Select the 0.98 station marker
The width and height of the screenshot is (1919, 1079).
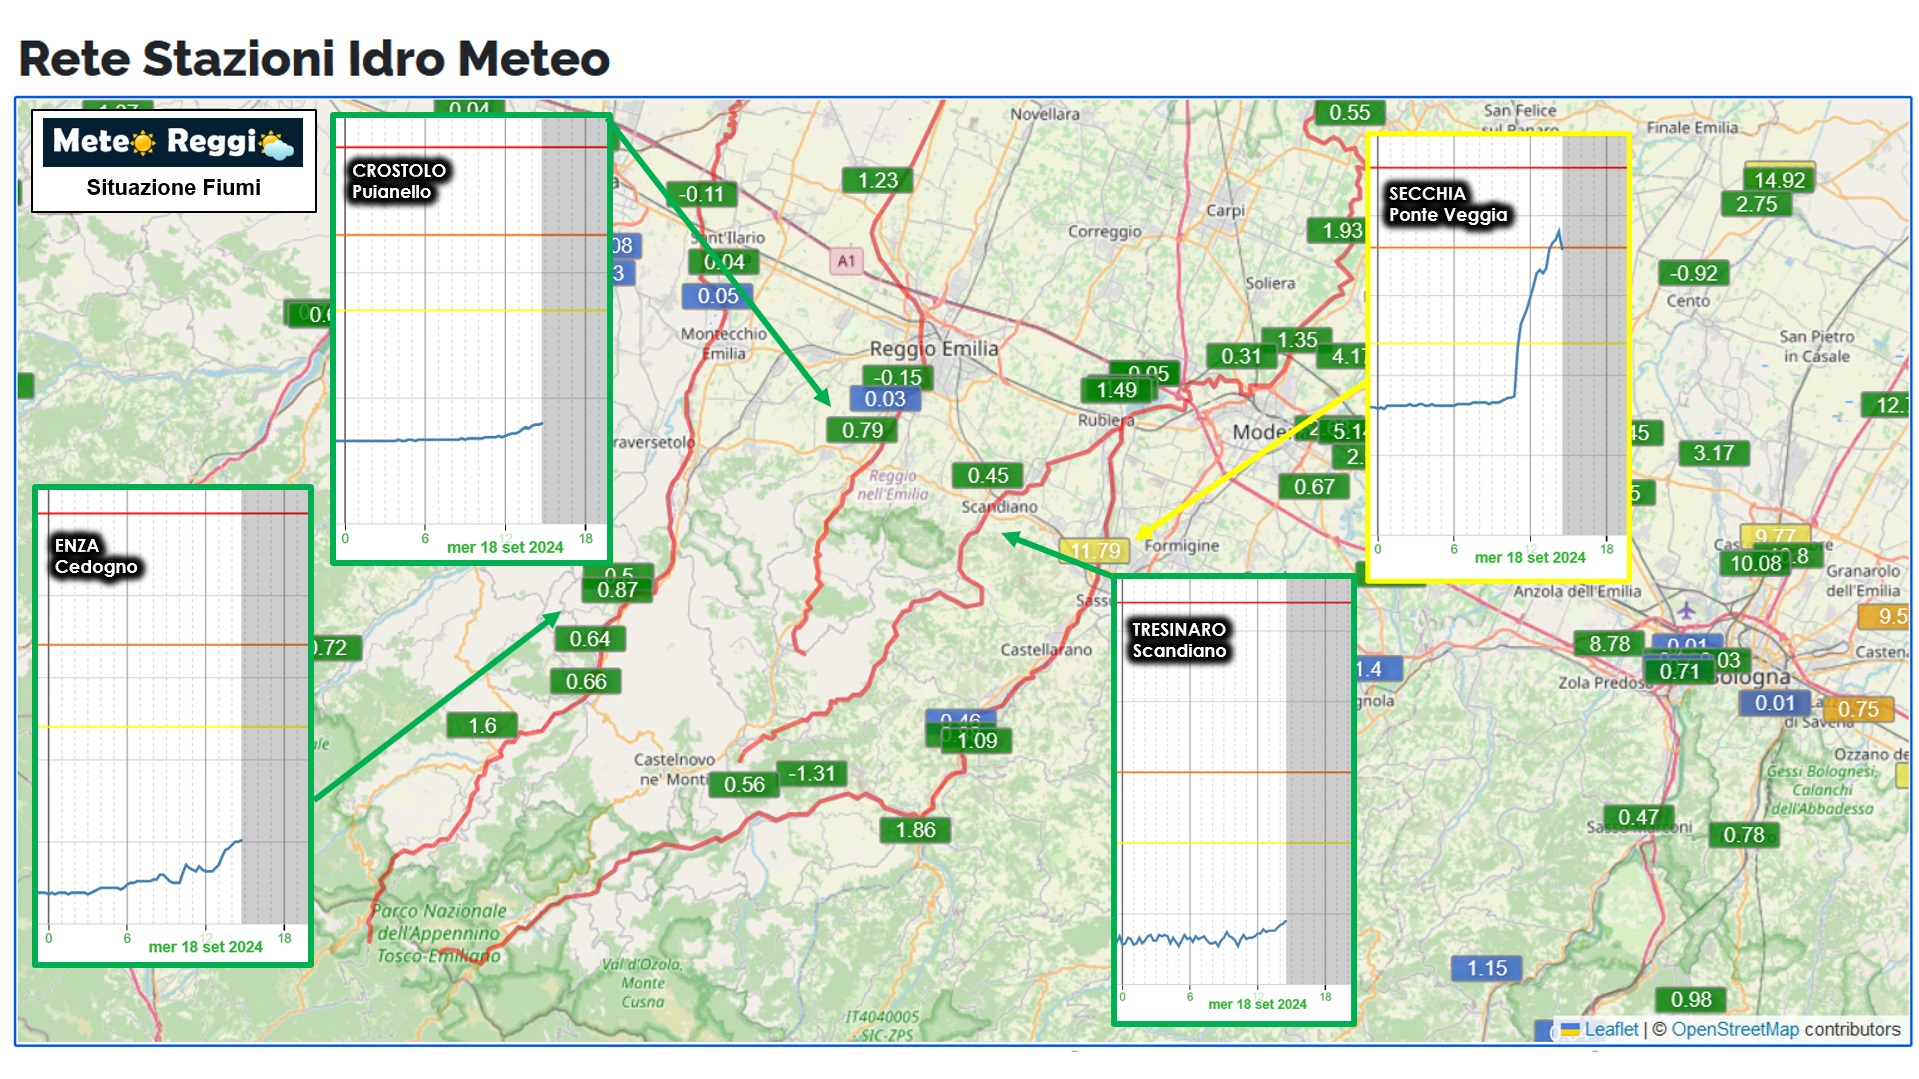tap(1690, 999)
